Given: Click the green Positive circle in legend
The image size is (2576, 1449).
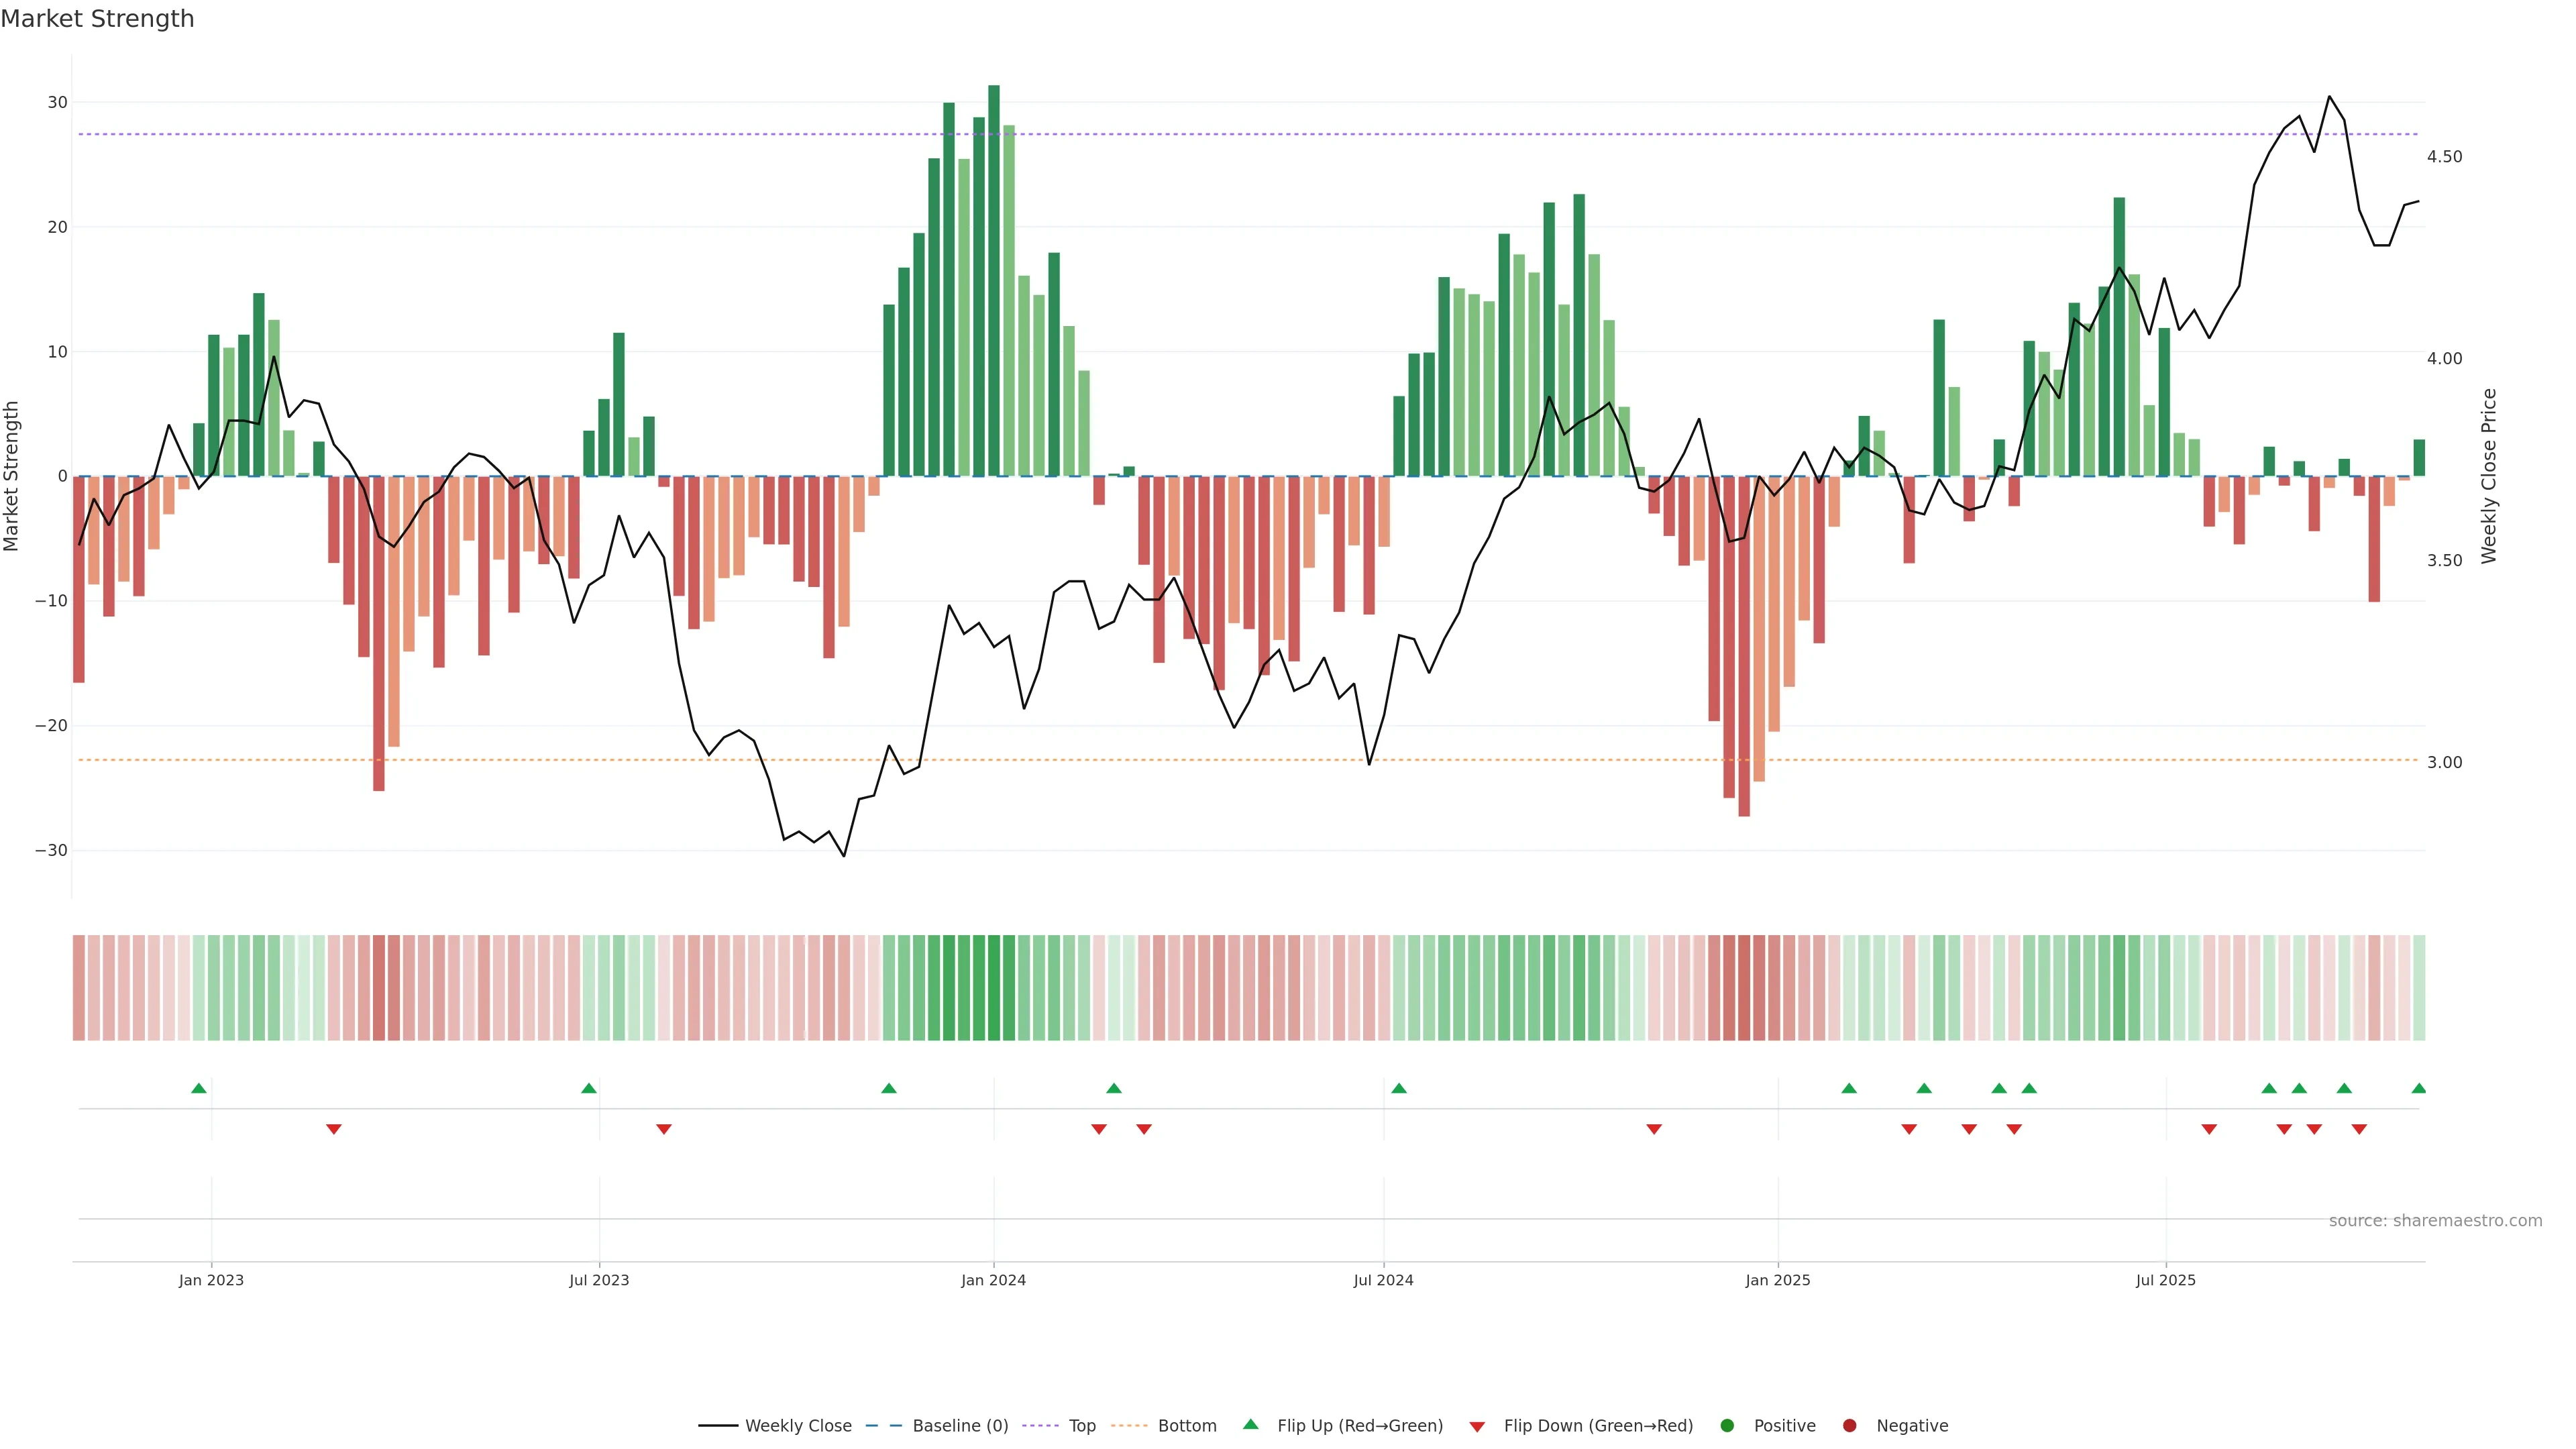Looking at the screenshot, I should (x=1727, y=1425).
